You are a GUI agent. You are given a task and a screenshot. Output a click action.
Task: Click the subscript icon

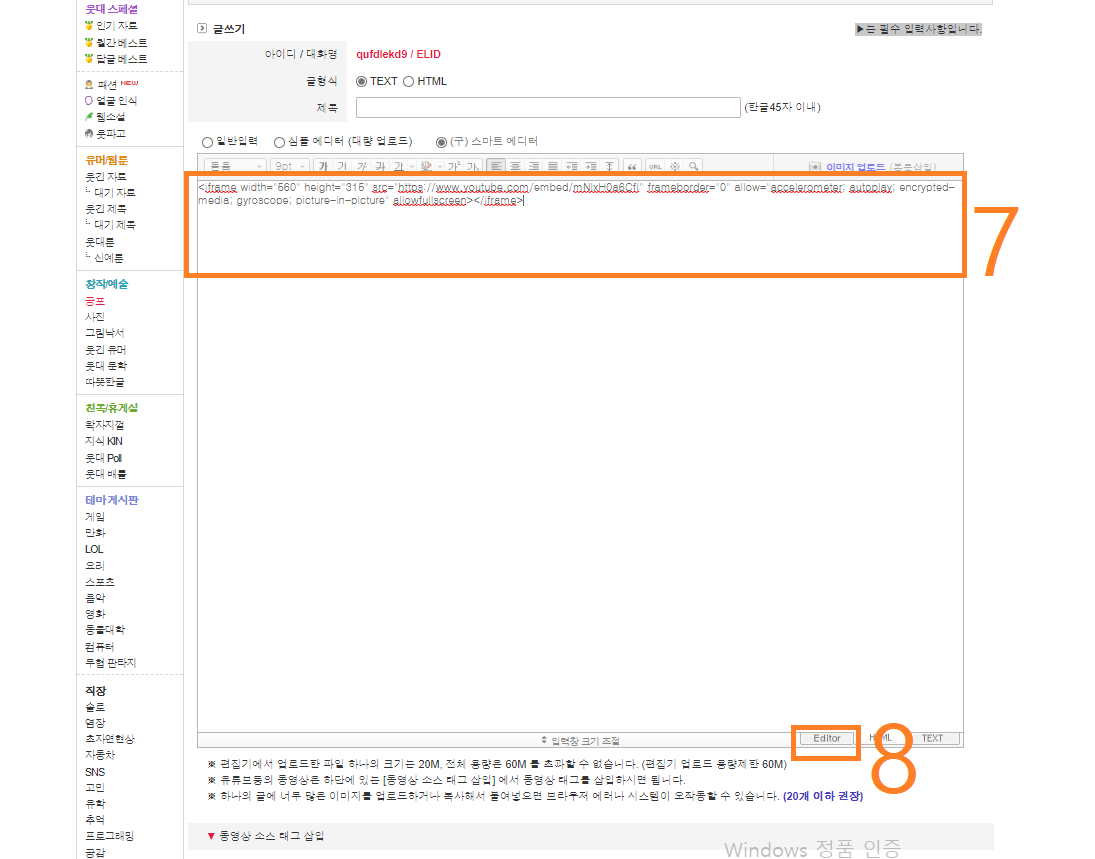tap(473, 166)
